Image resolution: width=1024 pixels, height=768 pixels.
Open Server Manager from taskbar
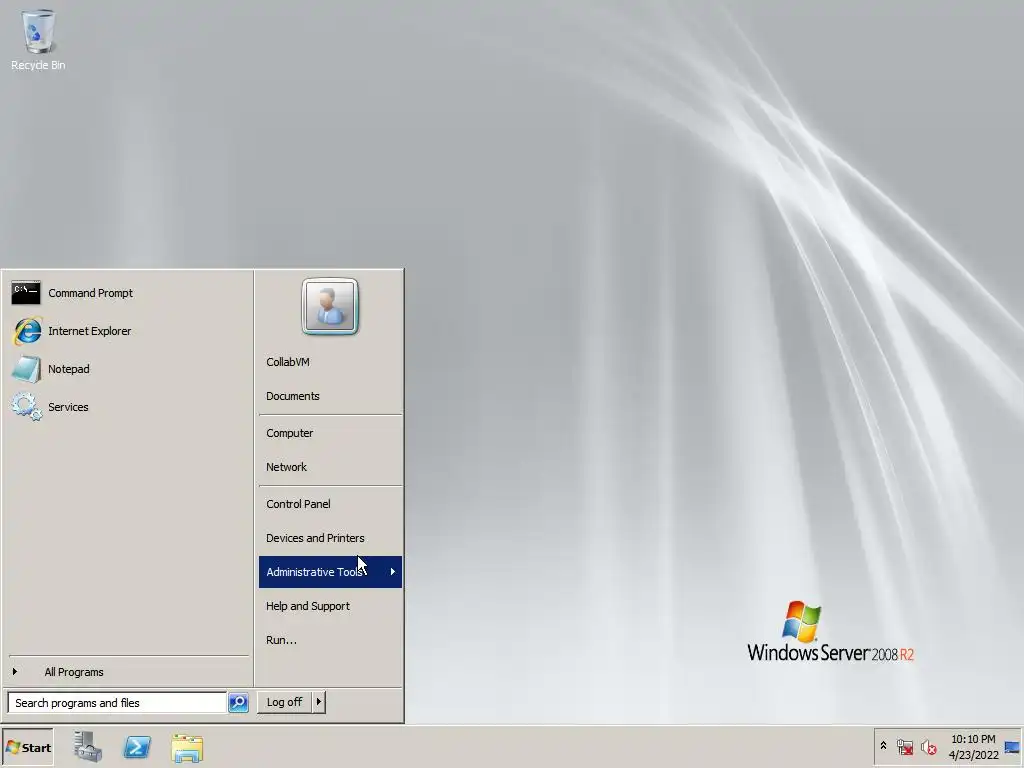pos(88,747)
